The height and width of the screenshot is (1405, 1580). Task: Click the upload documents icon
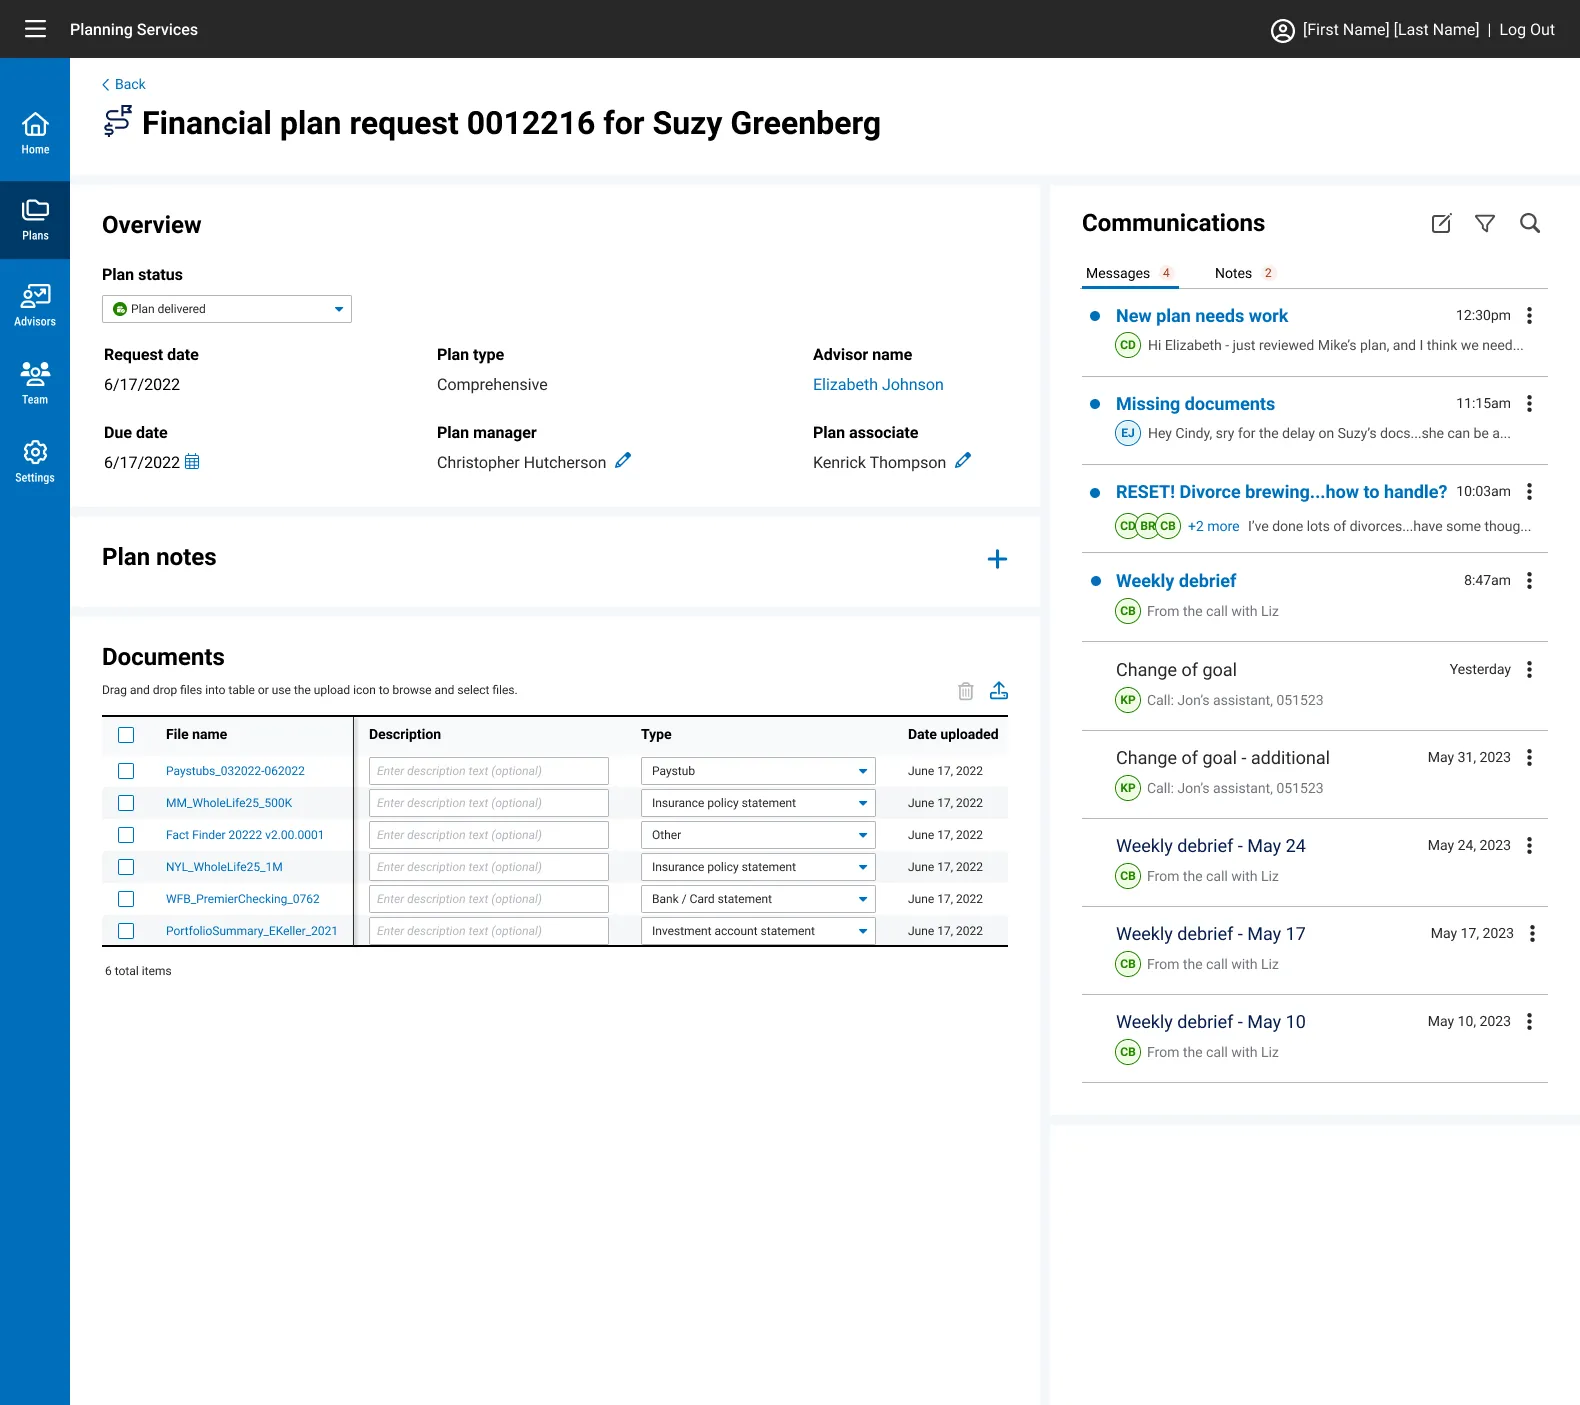(998, 691)
